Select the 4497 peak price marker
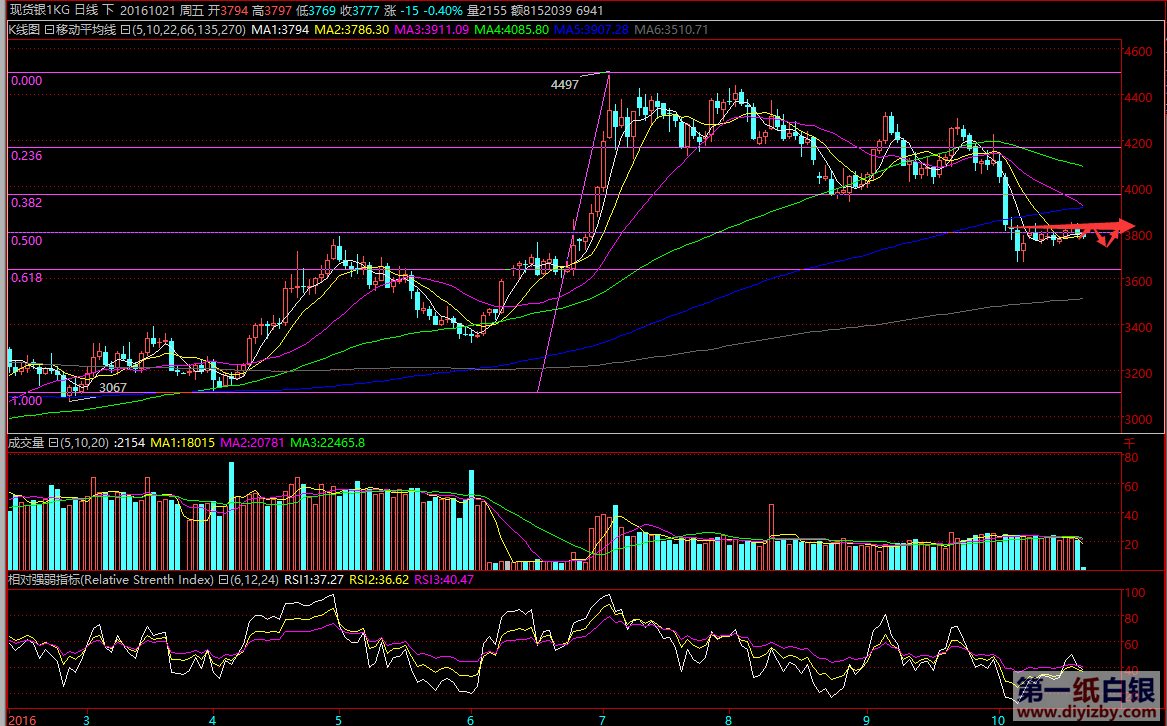This screenshot has height=726, width=1167. point(564,85)
